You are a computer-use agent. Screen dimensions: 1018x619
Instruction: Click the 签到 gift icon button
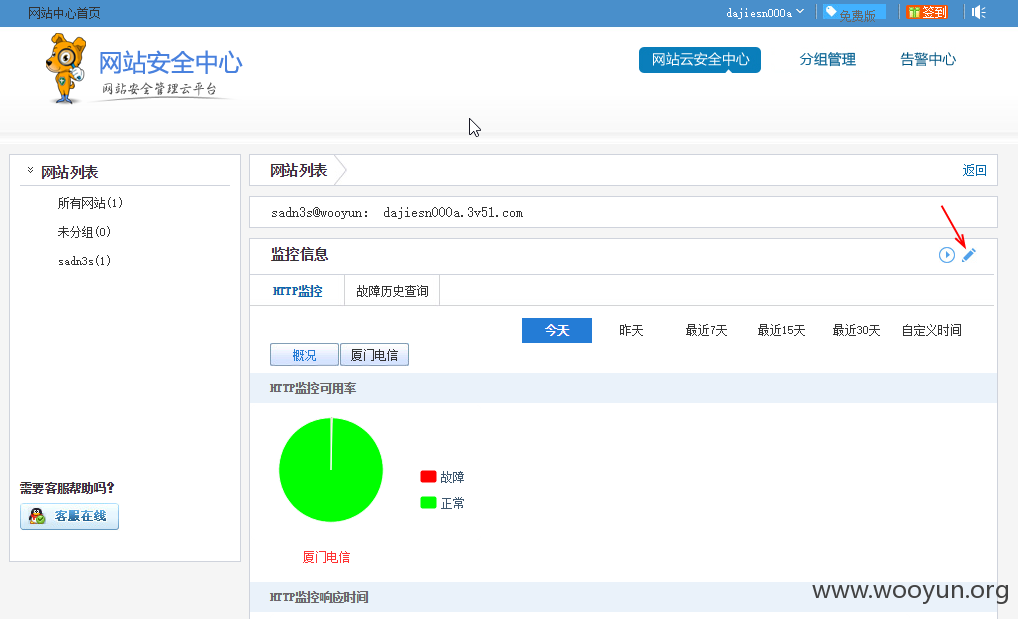pos(927,12)
